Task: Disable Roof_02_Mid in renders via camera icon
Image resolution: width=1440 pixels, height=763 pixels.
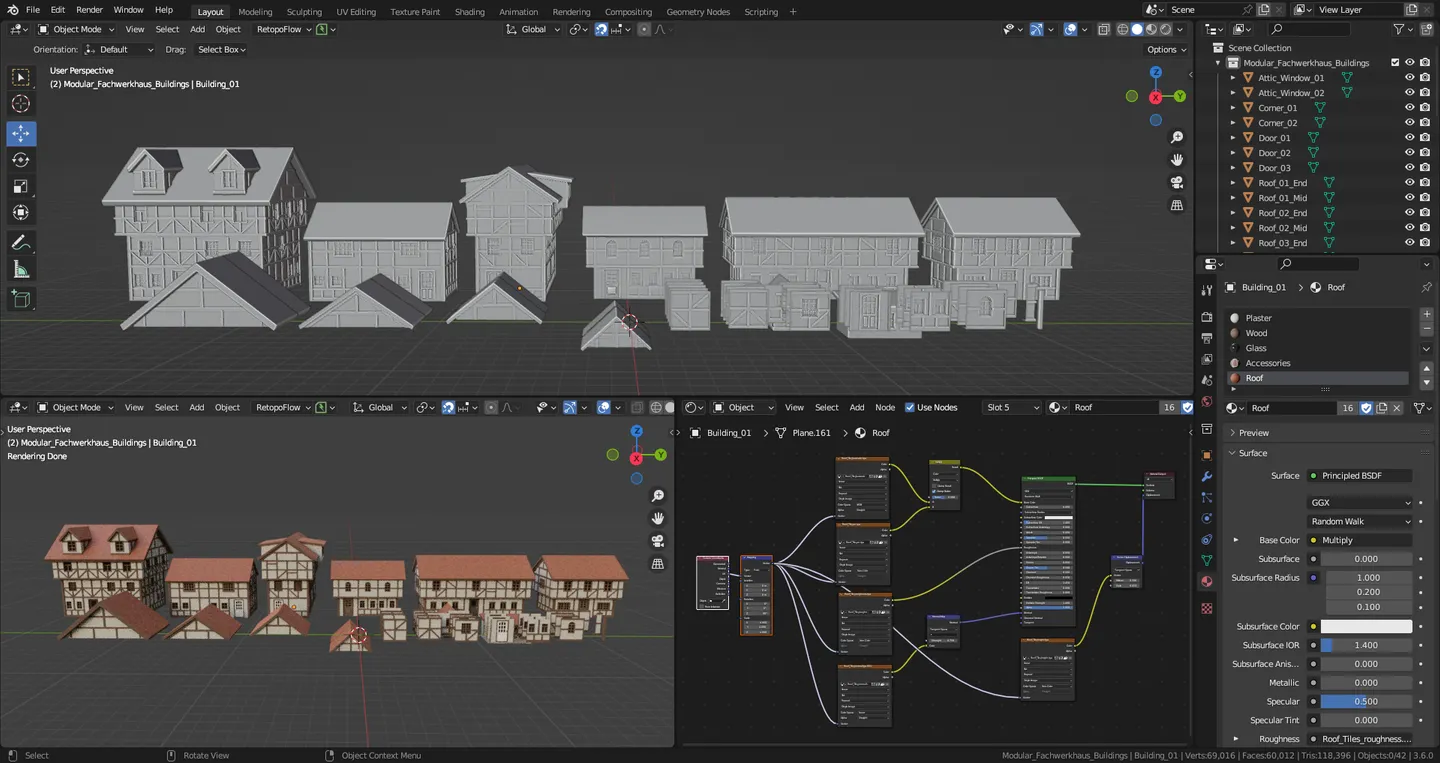Action: pyautogui.click(x=1424, y=228)
